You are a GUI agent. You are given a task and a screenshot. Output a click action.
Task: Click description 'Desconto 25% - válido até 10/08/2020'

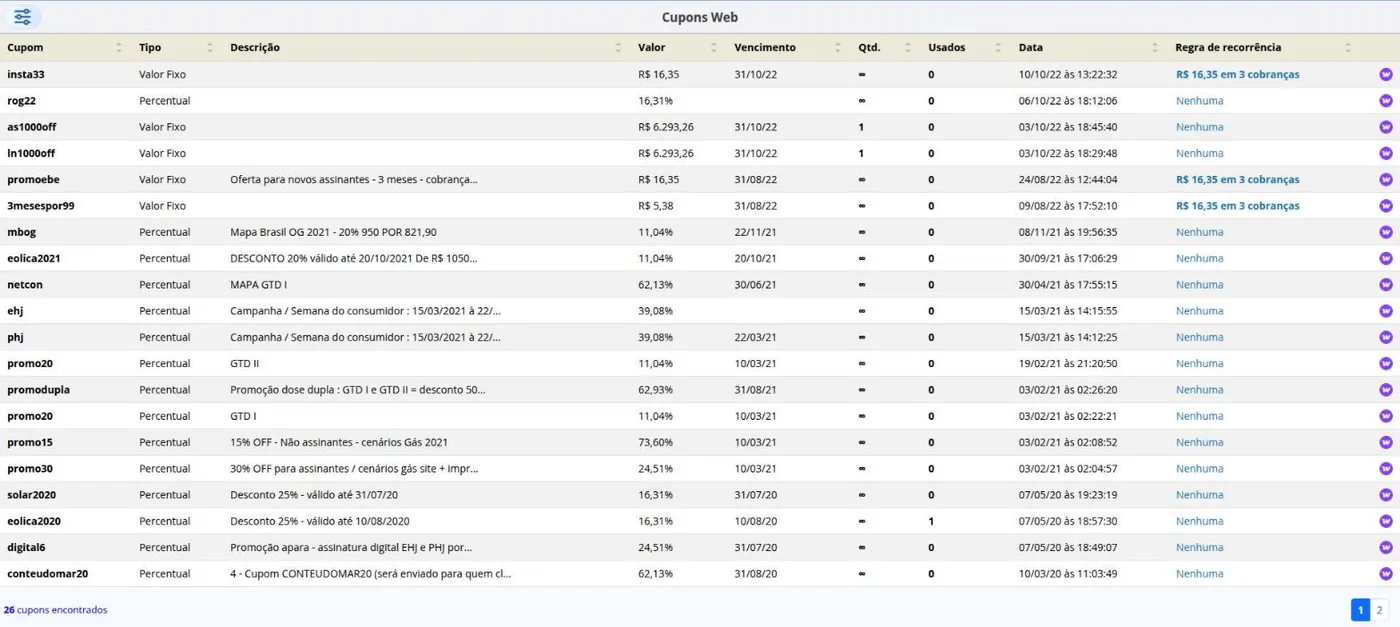(x=320, y=521)
